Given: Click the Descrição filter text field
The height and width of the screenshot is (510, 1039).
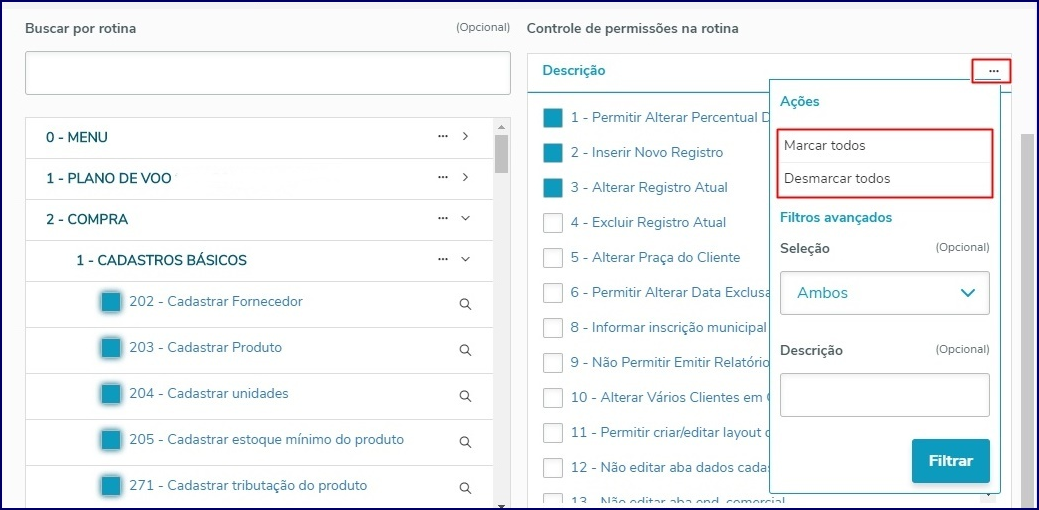Looking at the screenshot, I should pyautogui.click(x=885, y=395).
